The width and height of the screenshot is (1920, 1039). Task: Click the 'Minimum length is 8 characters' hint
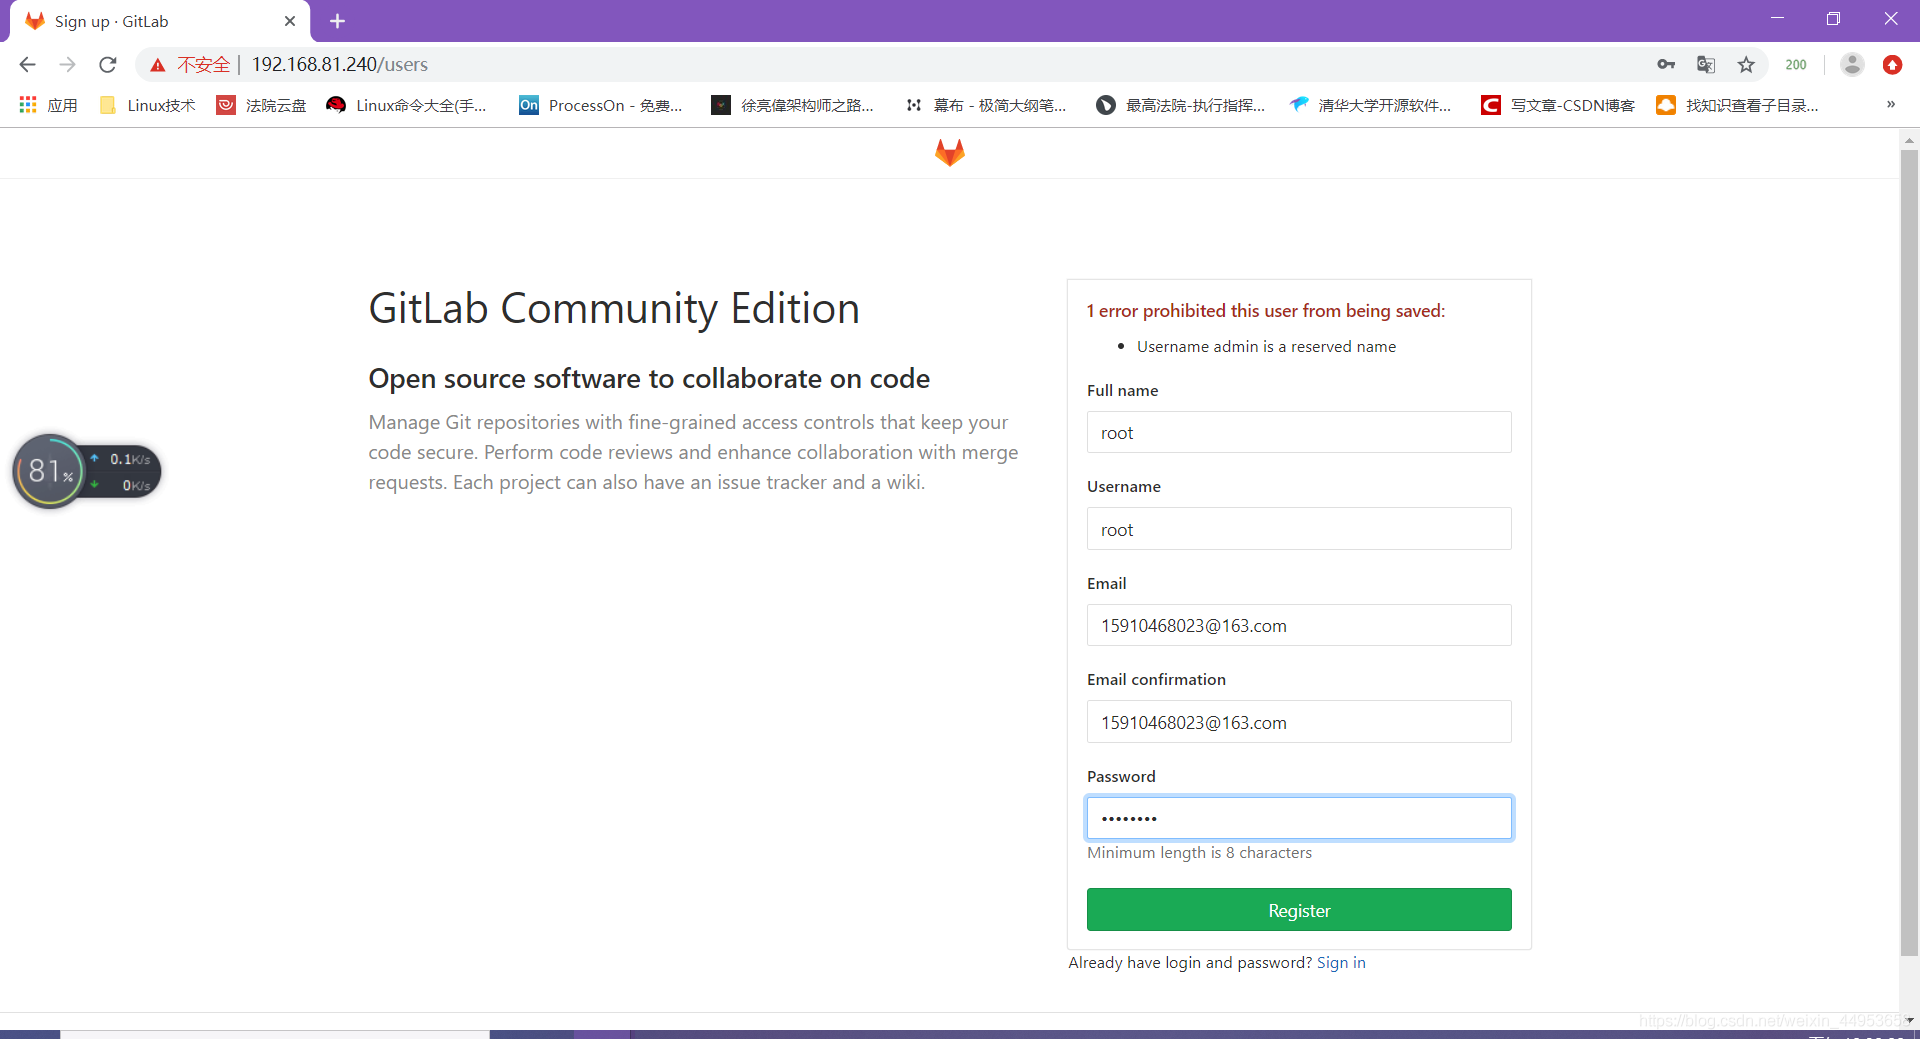point(1199,852)
